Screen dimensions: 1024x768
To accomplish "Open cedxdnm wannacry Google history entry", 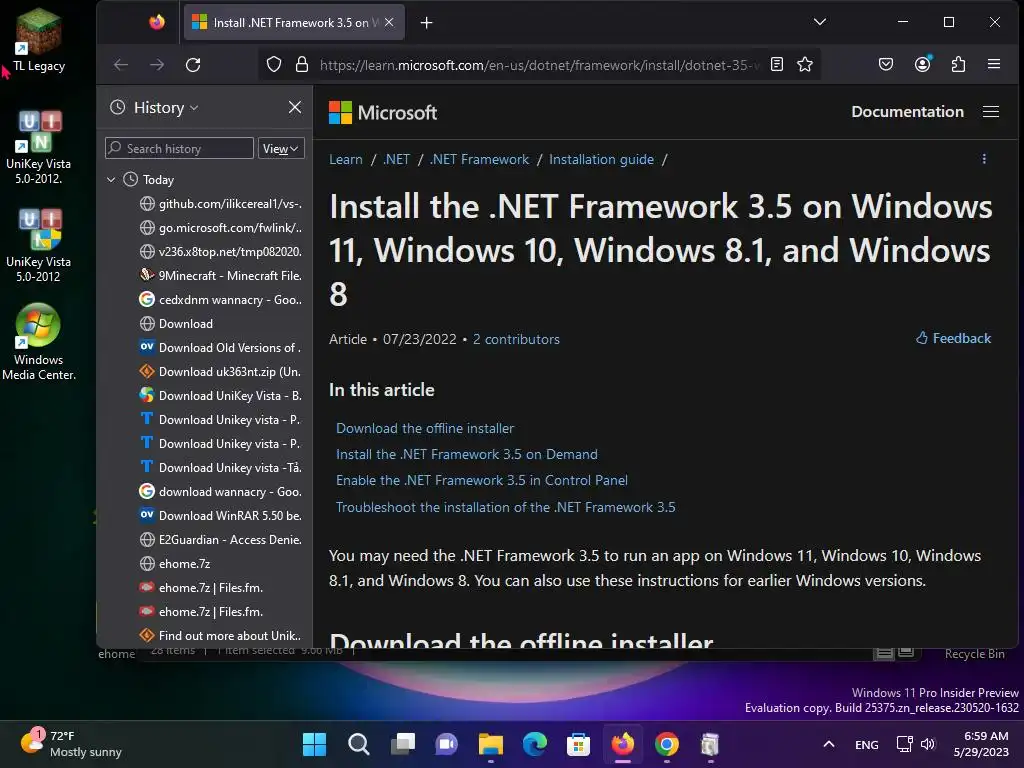I will tap(221, 300).
